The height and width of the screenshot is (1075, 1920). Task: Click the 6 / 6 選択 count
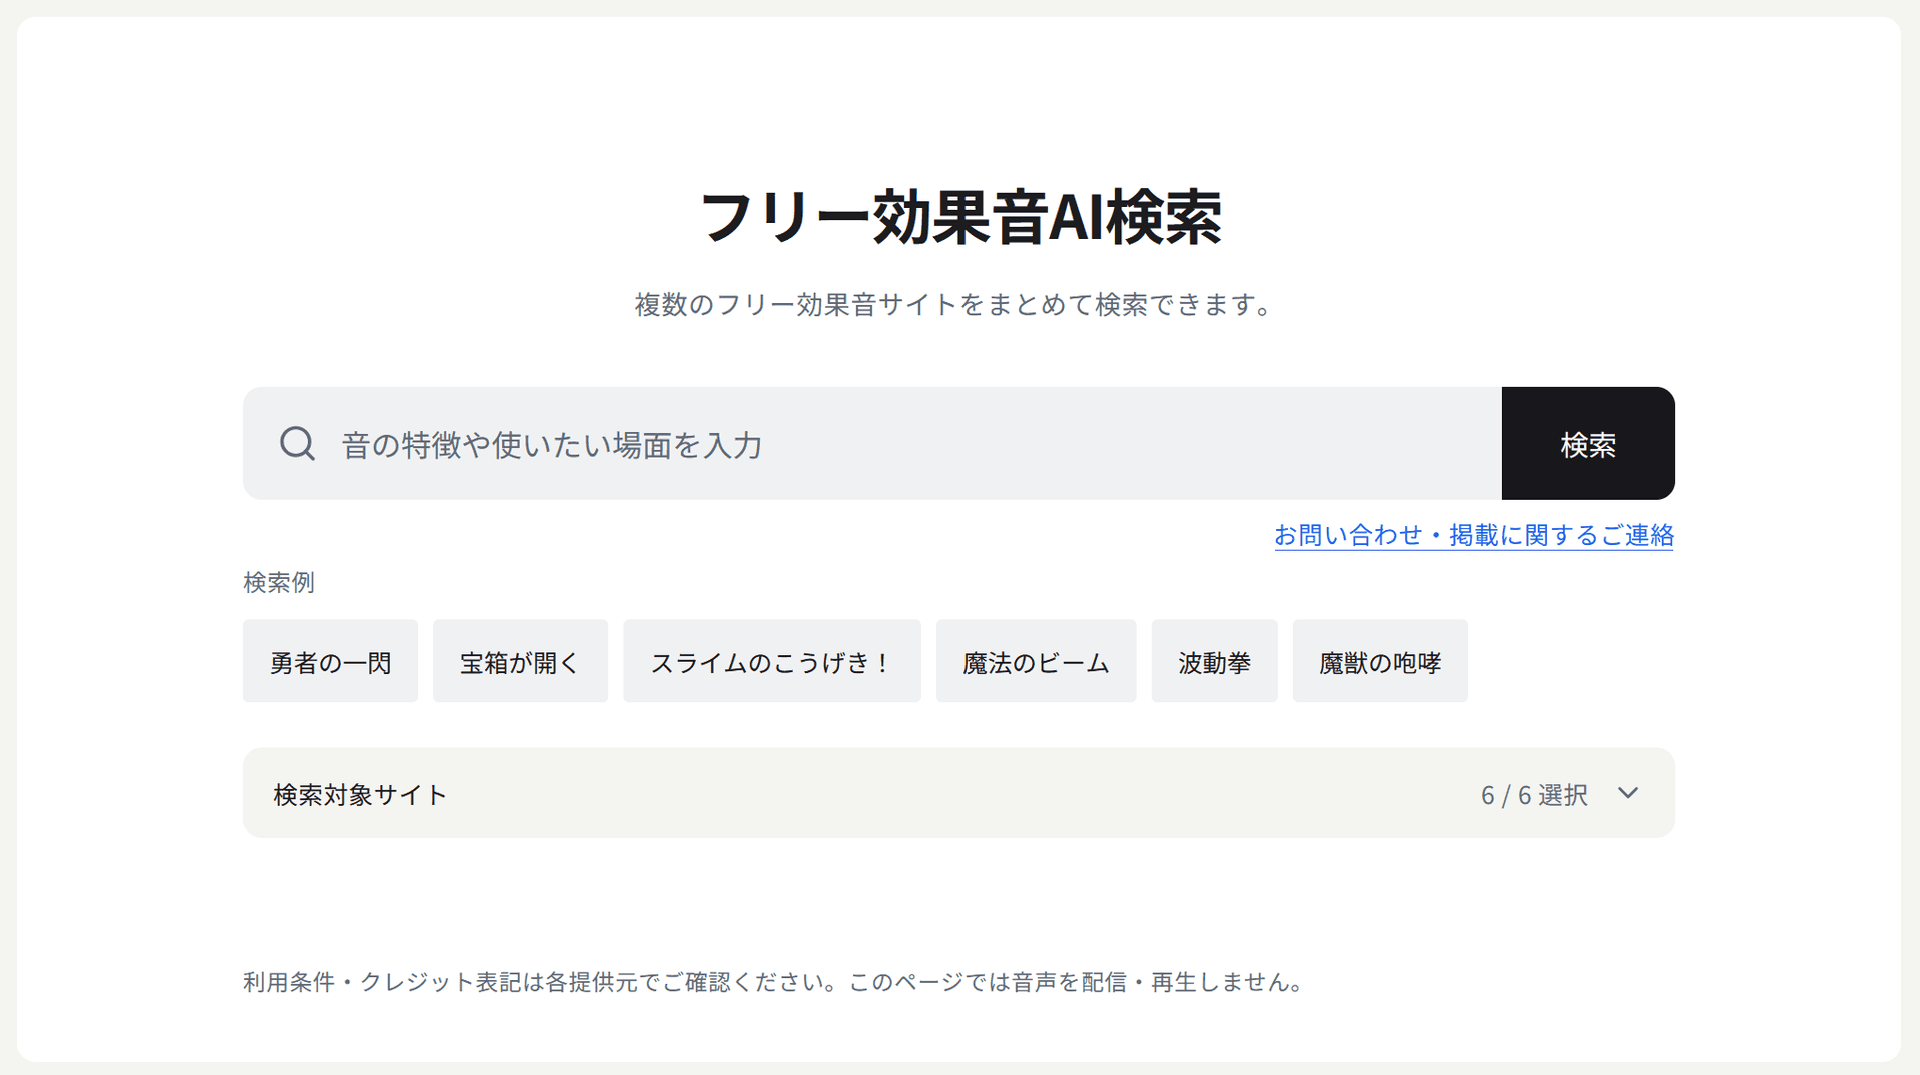pyautogui.click(x=1534, y=795)
